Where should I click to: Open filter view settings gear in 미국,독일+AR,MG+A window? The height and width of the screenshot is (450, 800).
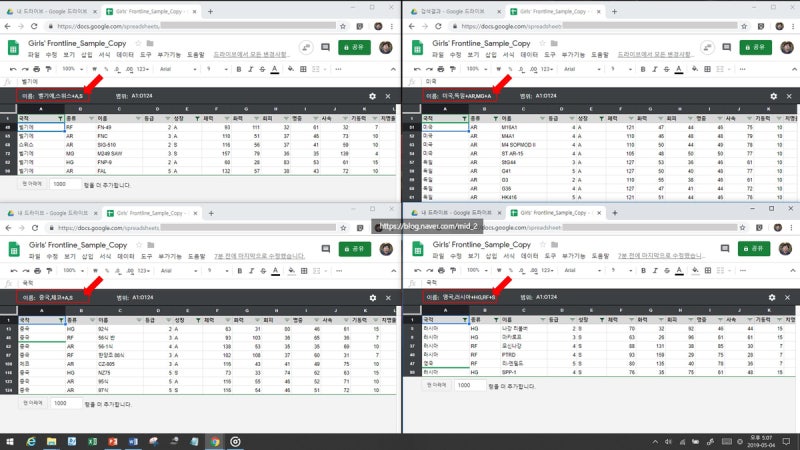[x=773, y=96]
